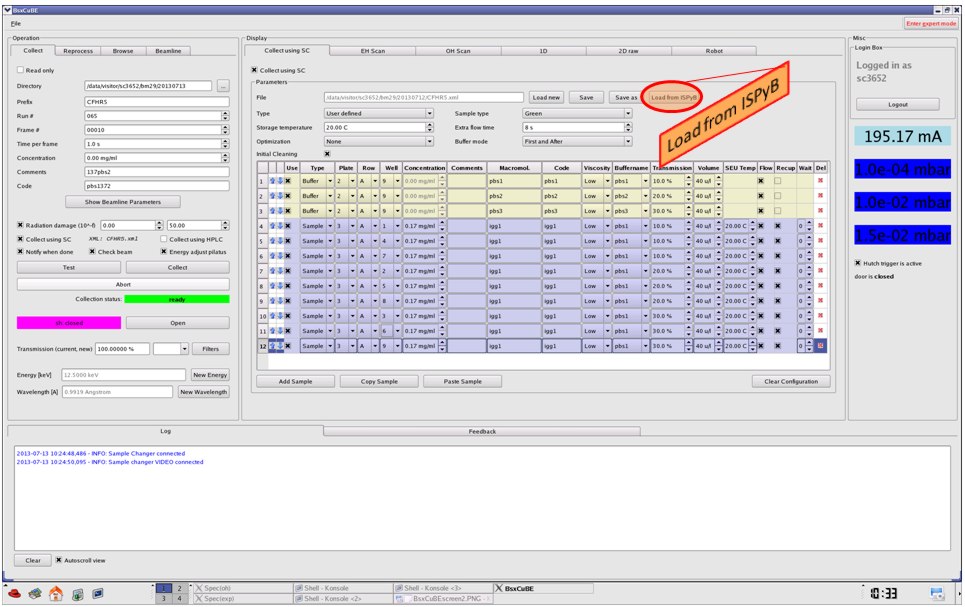Switch to the Reprocess tab
This screenshot has width=965, height=607.
tap(78, 50)
